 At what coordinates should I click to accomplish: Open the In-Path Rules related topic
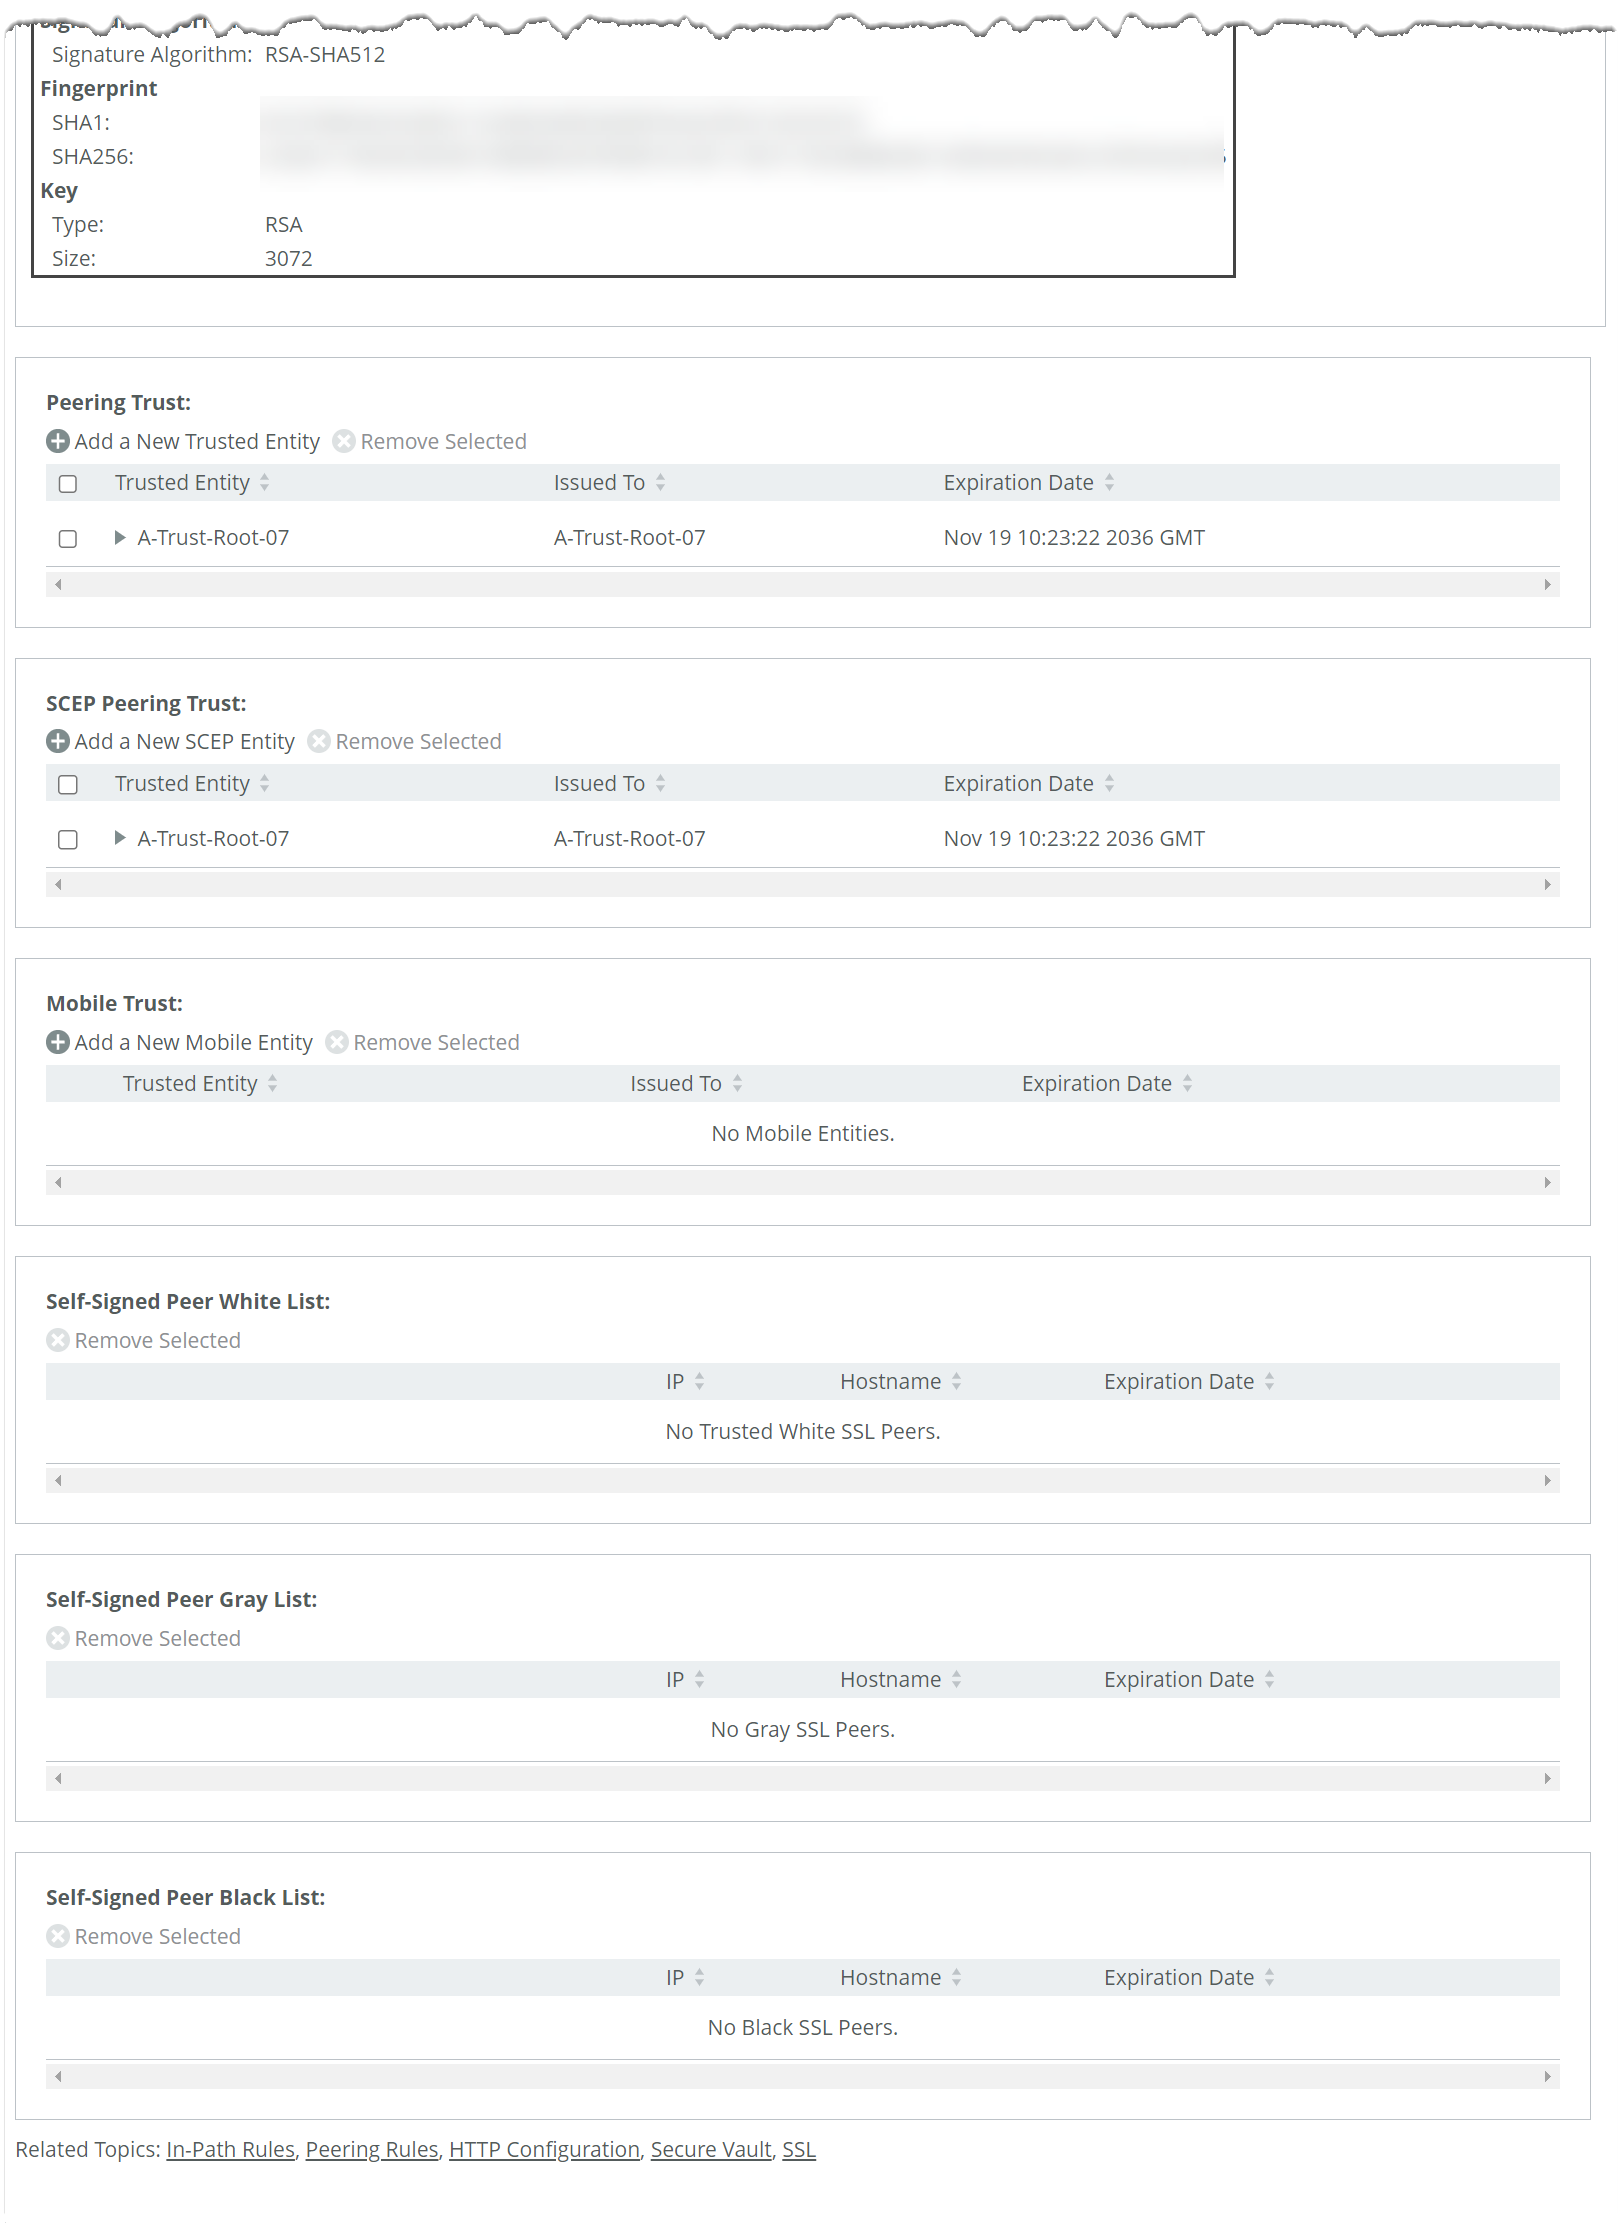tap(230, 2149)
